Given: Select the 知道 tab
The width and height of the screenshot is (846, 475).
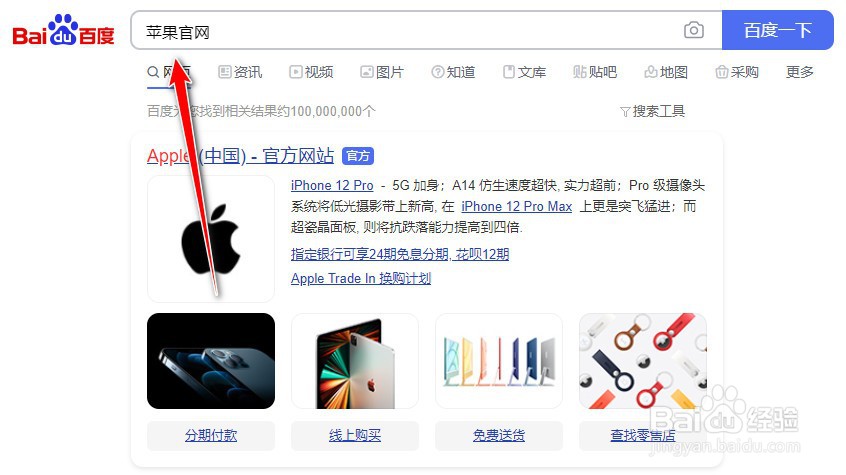Looking at the screenshot, I should tap(453, 72).
